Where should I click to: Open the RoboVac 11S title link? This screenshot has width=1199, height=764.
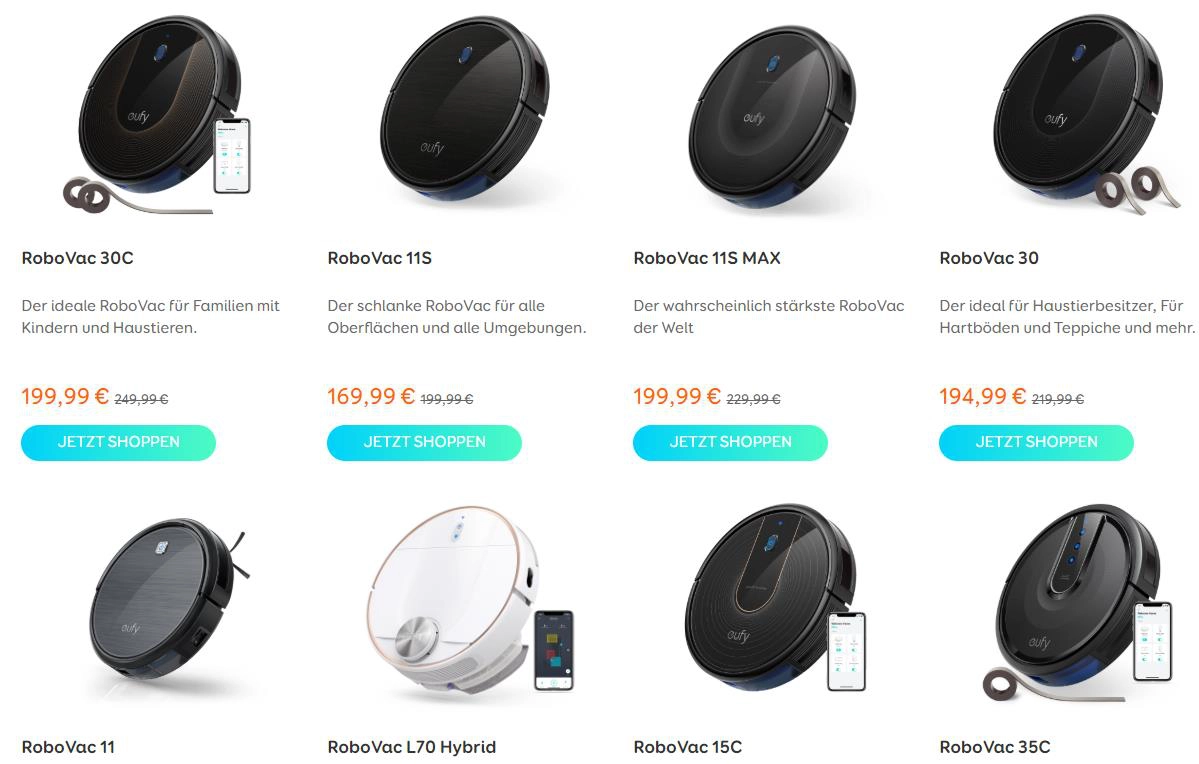379,258
